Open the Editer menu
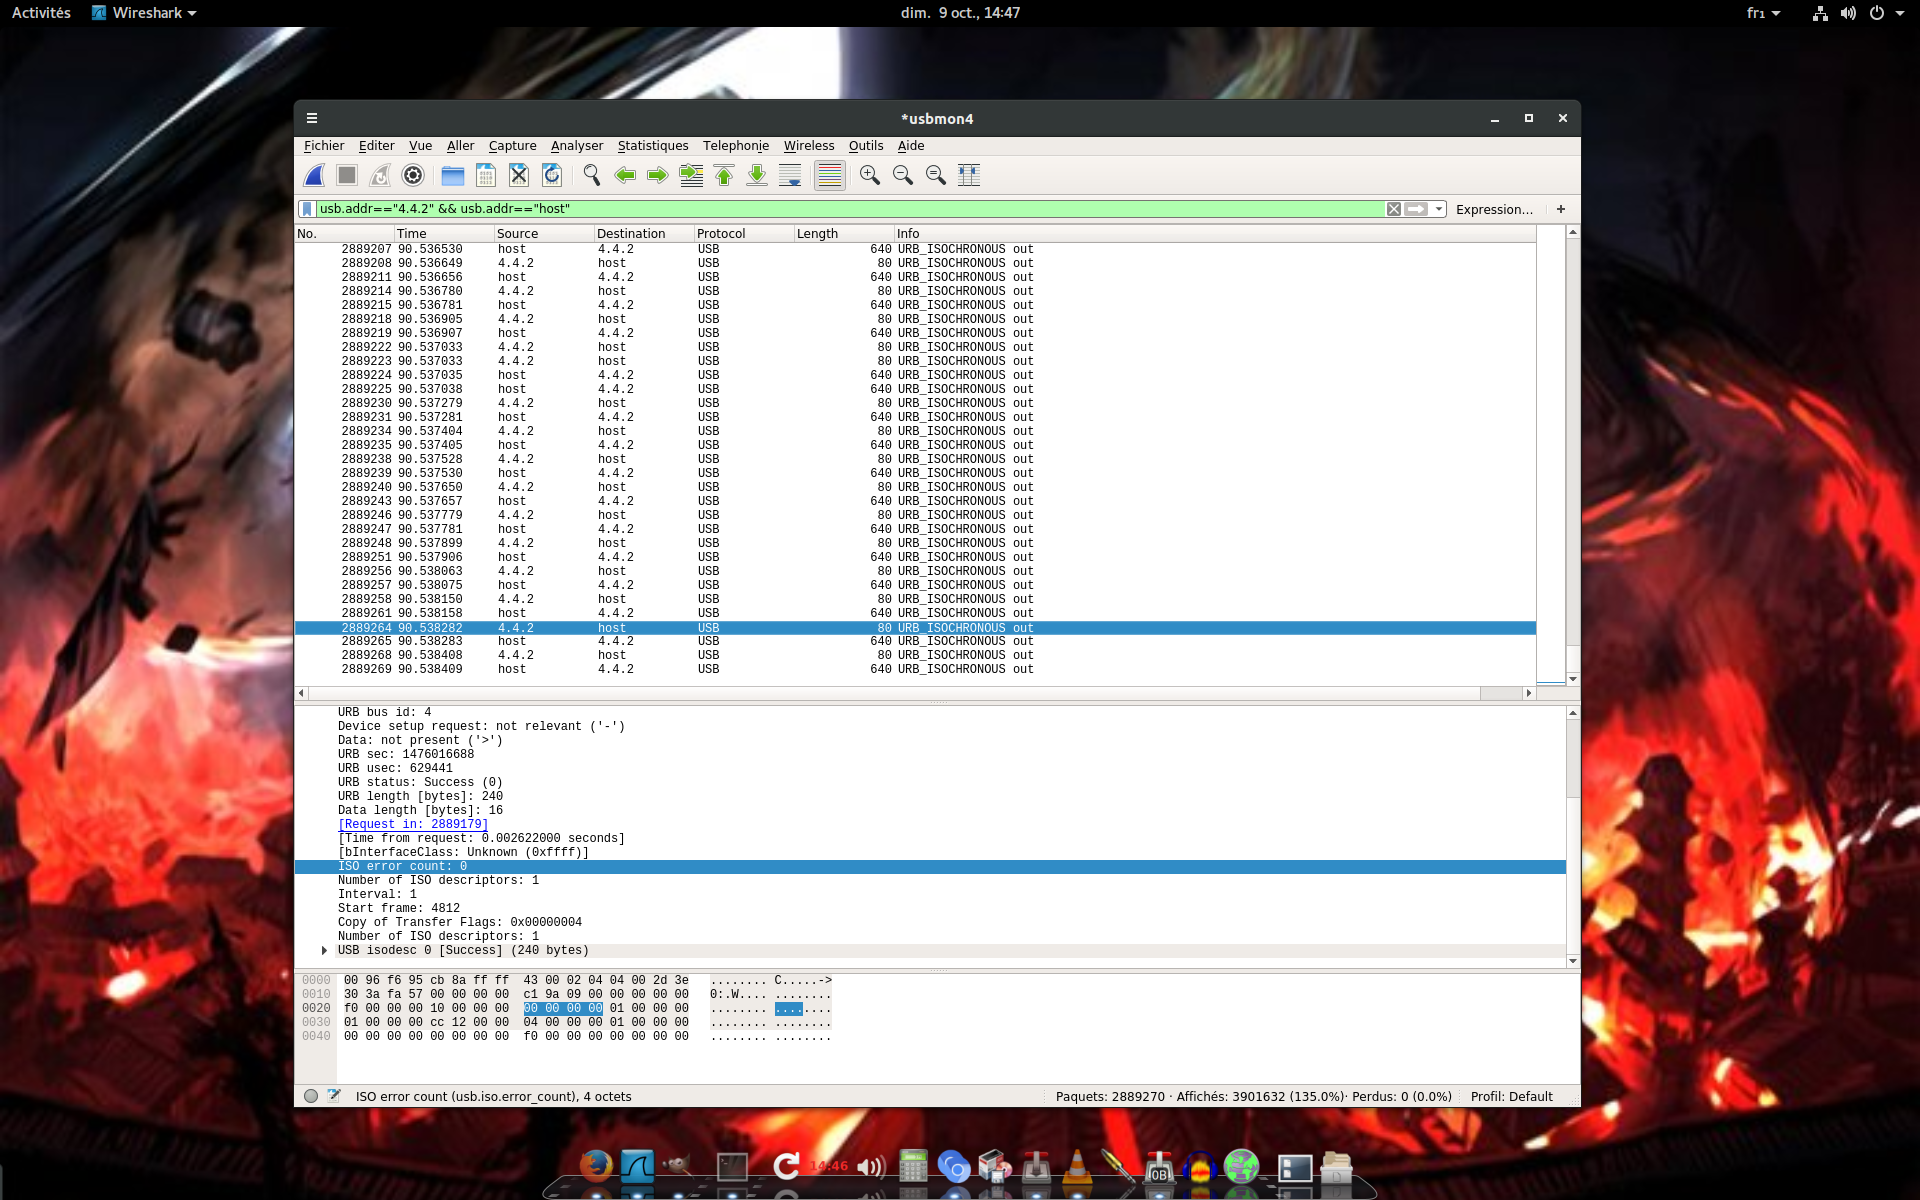Viewport: 1920px width, 1200px height. pos(376,146)
